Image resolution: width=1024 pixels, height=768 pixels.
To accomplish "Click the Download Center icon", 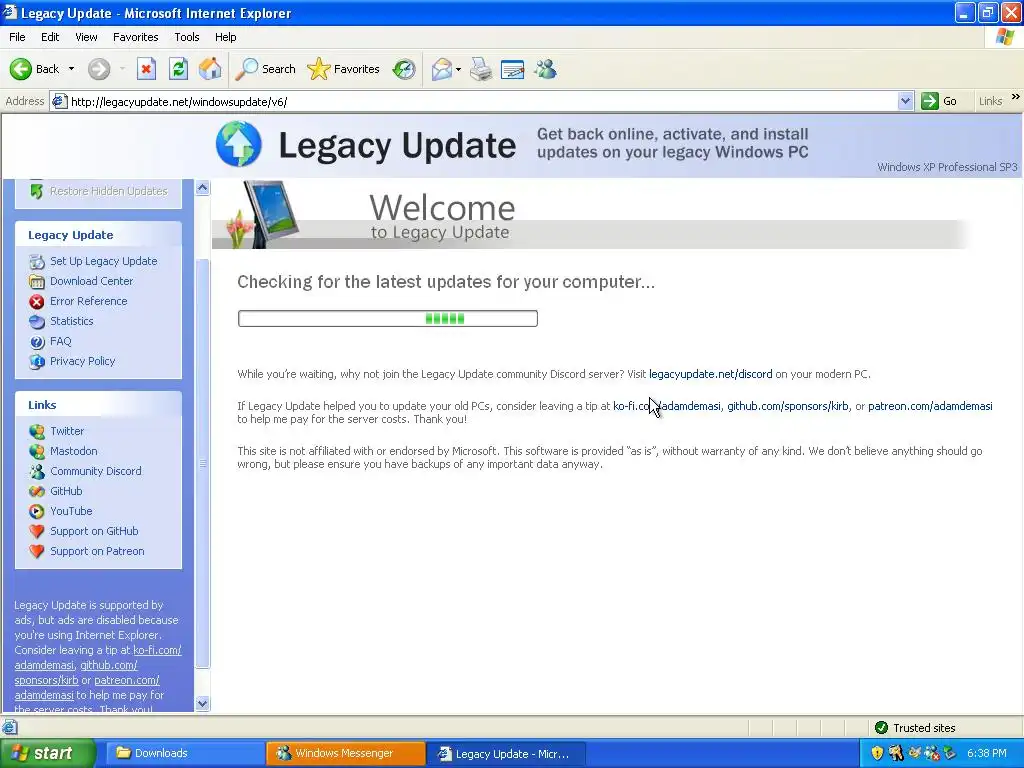I will (x=37, y=281).
